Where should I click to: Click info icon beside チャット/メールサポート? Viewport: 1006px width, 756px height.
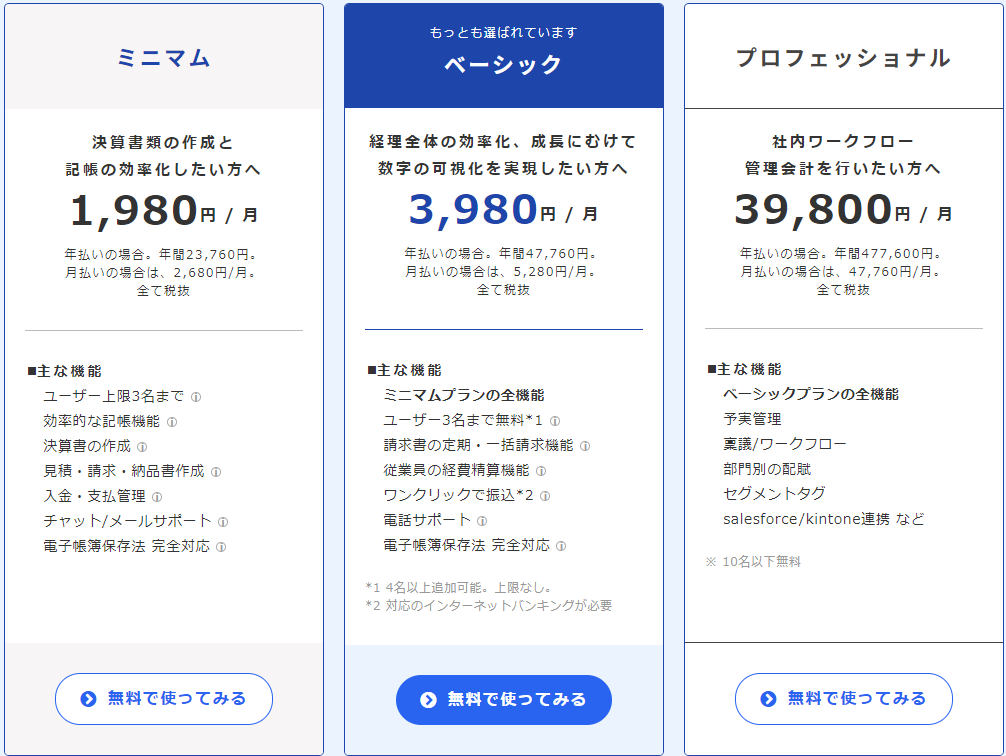point(223,522)
